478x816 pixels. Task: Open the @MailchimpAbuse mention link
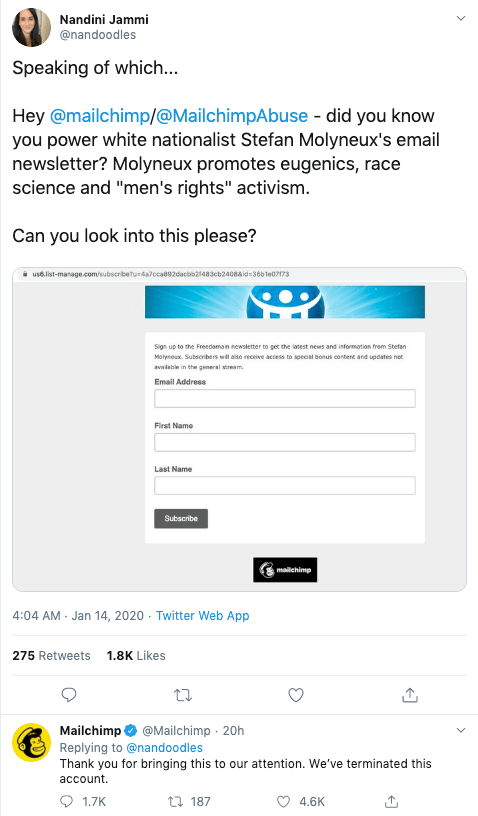231,116
